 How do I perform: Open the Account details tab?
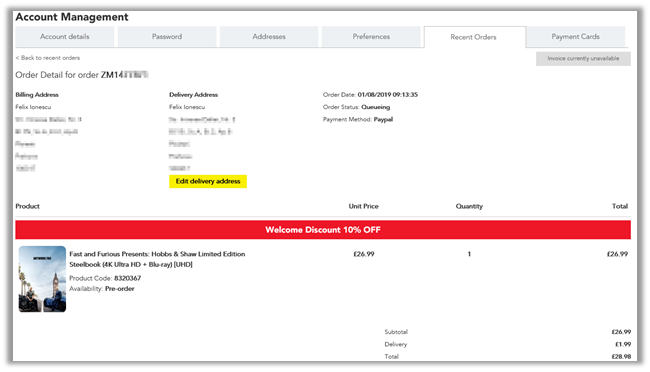tap(65, 36)
